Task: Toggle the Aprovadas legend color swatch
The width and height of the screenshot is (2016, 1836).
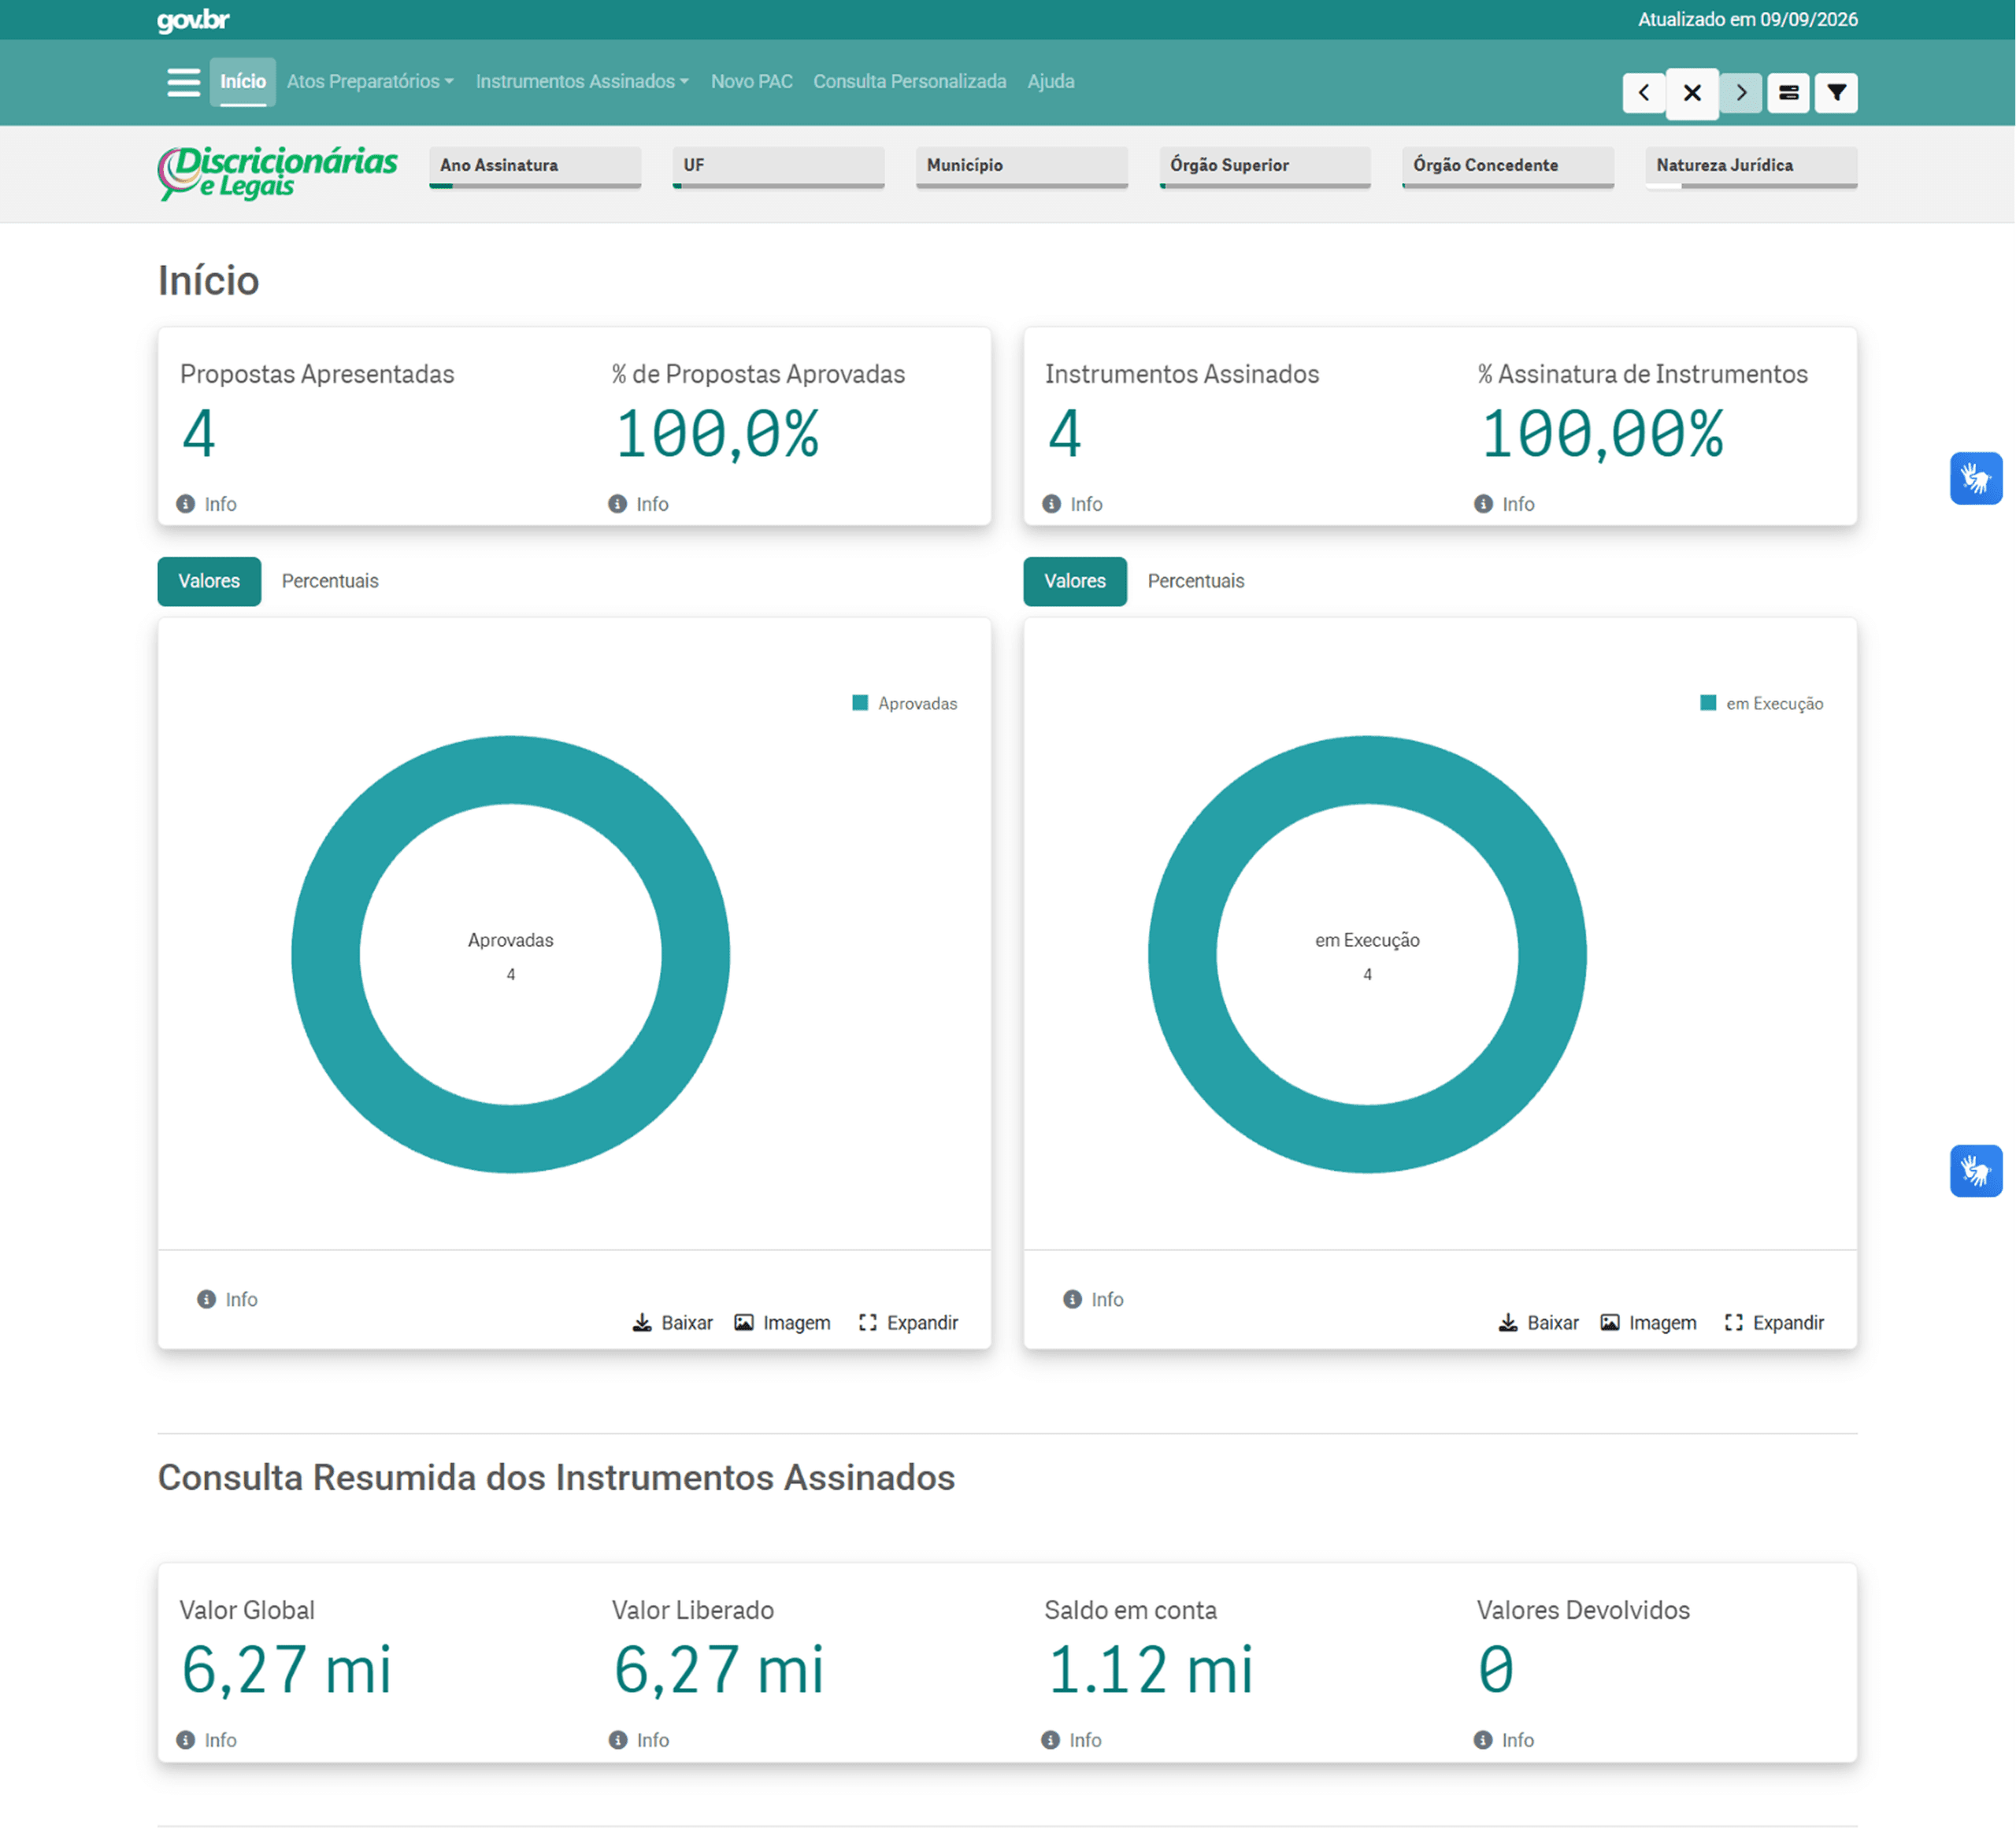Action: click(x=860, y=703)
